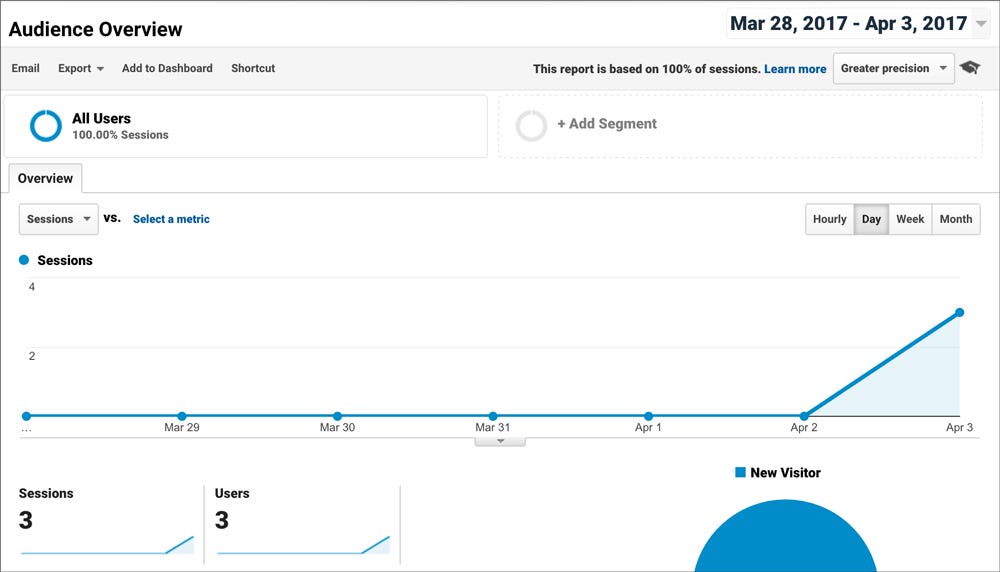Switch graph to Month view
The height and width of the screenshot is (572, 1000).
pyautogui.click(x=956, y=219)
